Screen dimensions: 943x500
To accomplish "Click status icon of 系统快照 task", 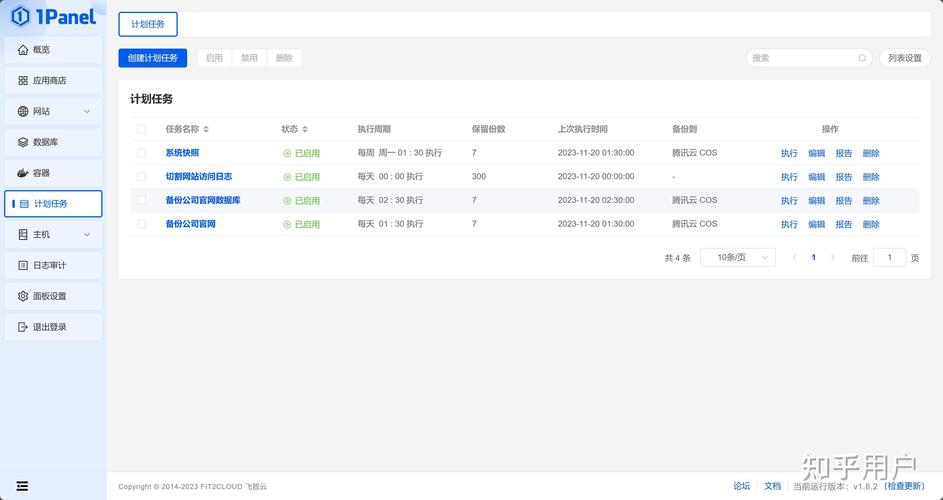I will pyautogui.click(x=287, y=153).
